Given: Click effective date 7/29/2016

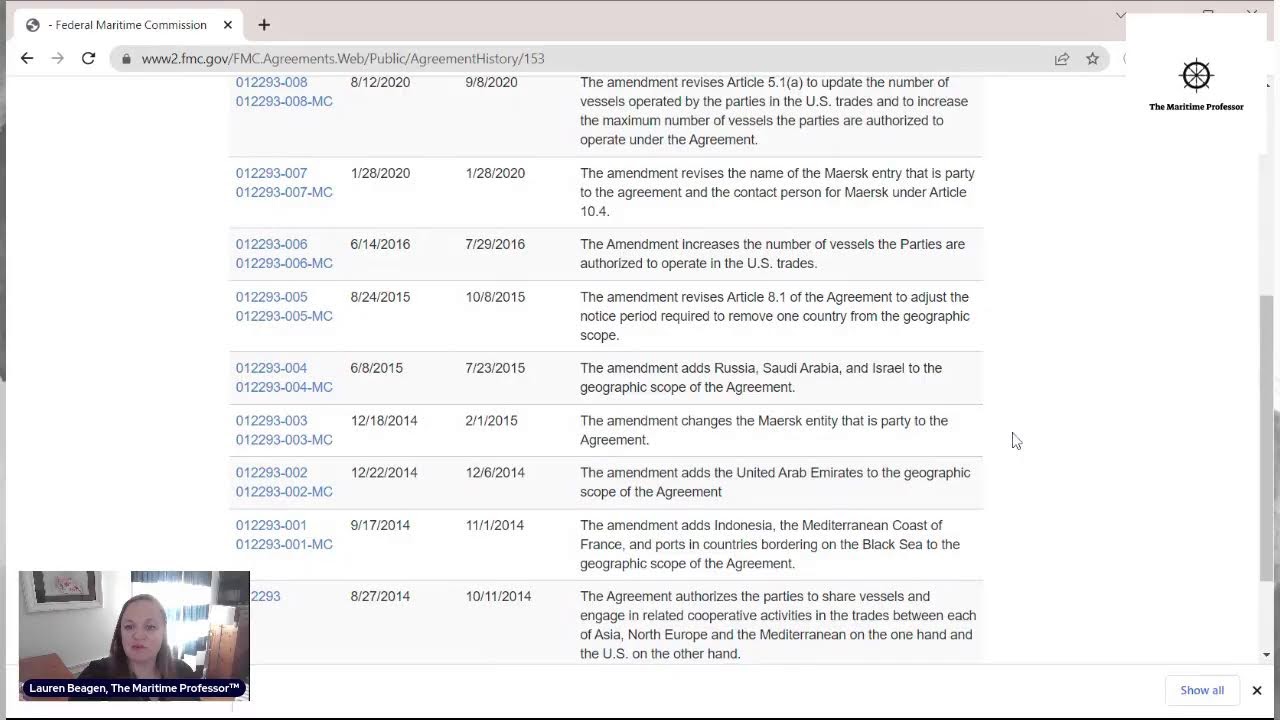Looking at the screenshot, I should 495,244.
